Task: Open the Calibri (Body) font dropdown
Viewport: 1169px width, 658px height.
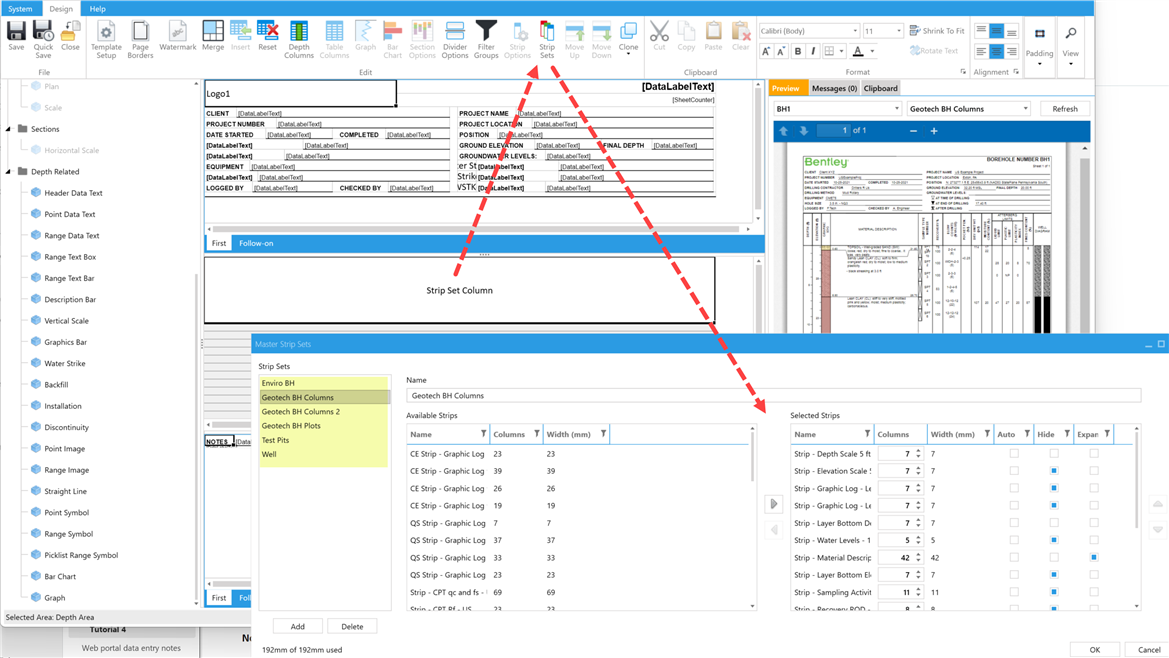Action: pyautogui.click(x=855, y=31)
